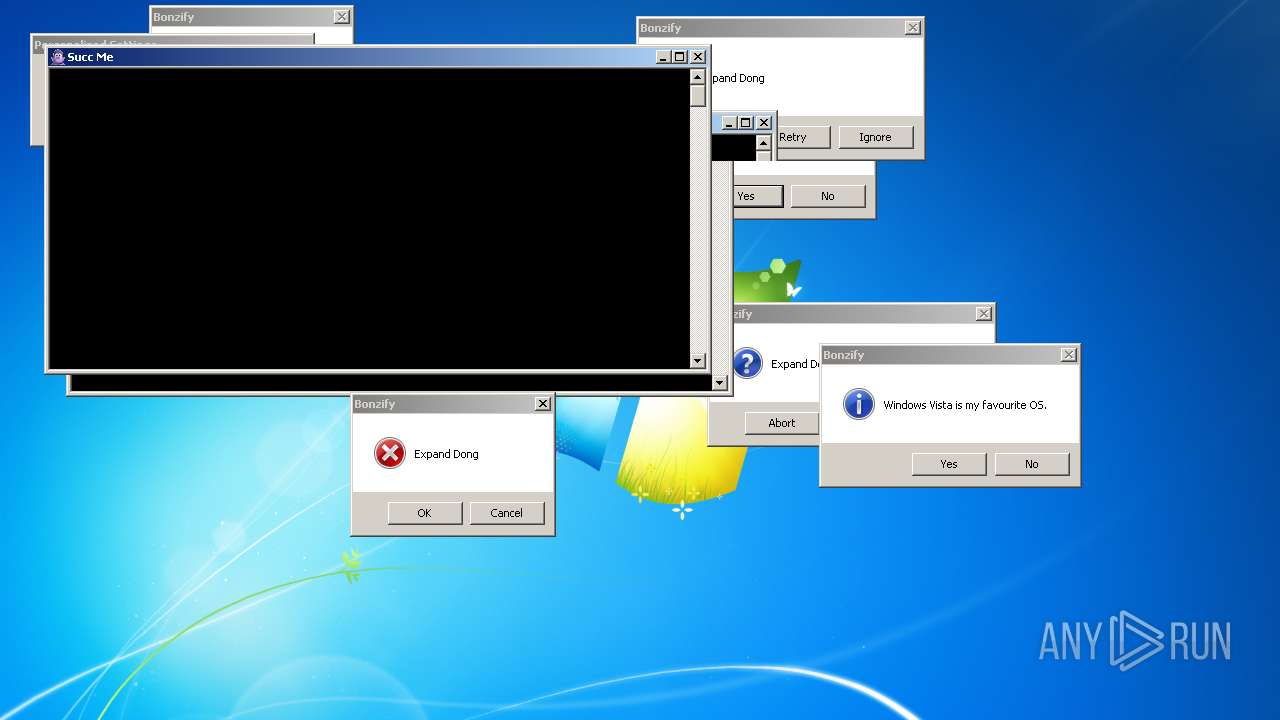
Task: Close the top-right Bonzify Retry/Ignore dialog
Action: pyautogui.click(x=913, y=28)
